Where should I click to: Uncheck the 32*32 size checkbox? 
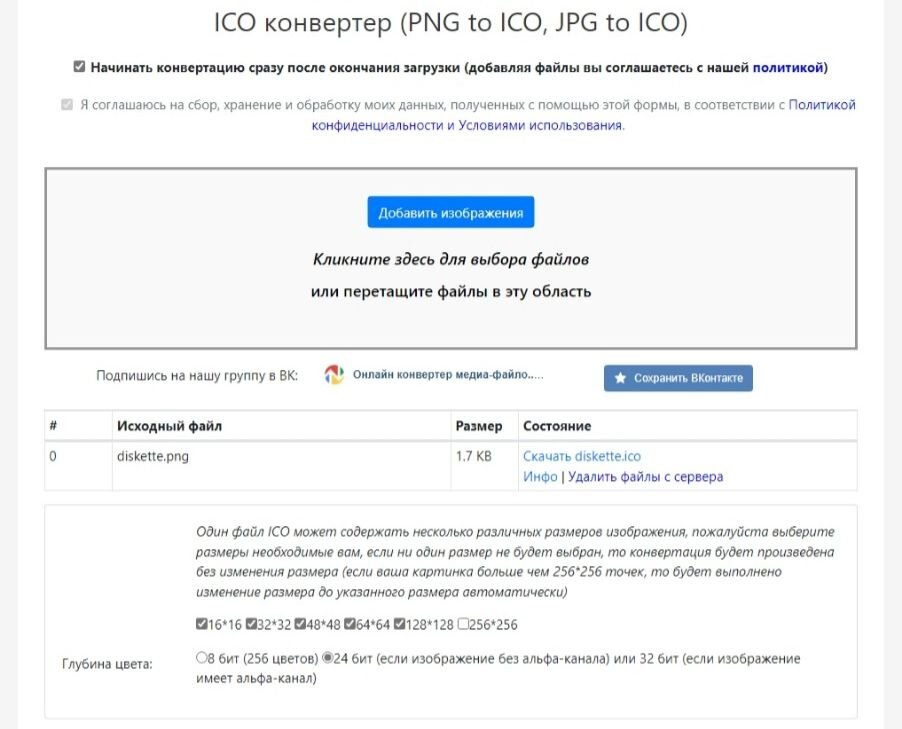click(x=251, y=624)
